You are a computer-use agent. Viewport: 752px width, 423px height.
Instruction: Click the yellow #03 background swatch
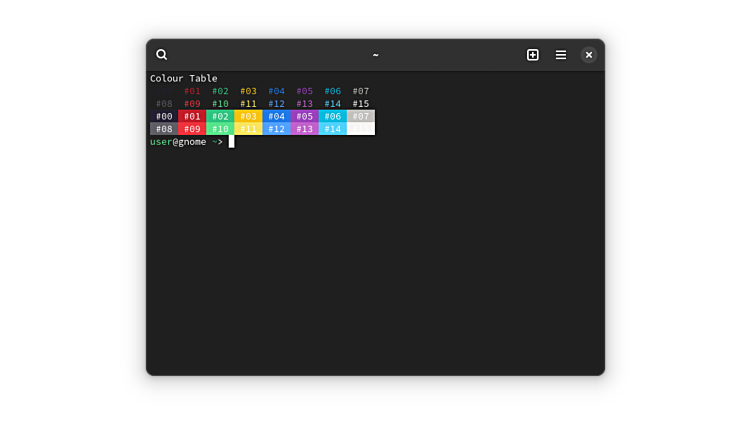[248, 116]
